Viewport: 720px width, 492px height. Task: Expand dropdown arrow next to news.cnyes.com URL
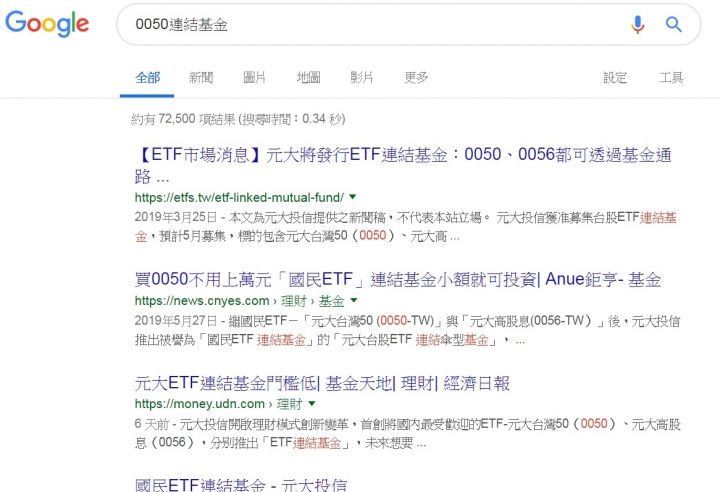[354, 300]
